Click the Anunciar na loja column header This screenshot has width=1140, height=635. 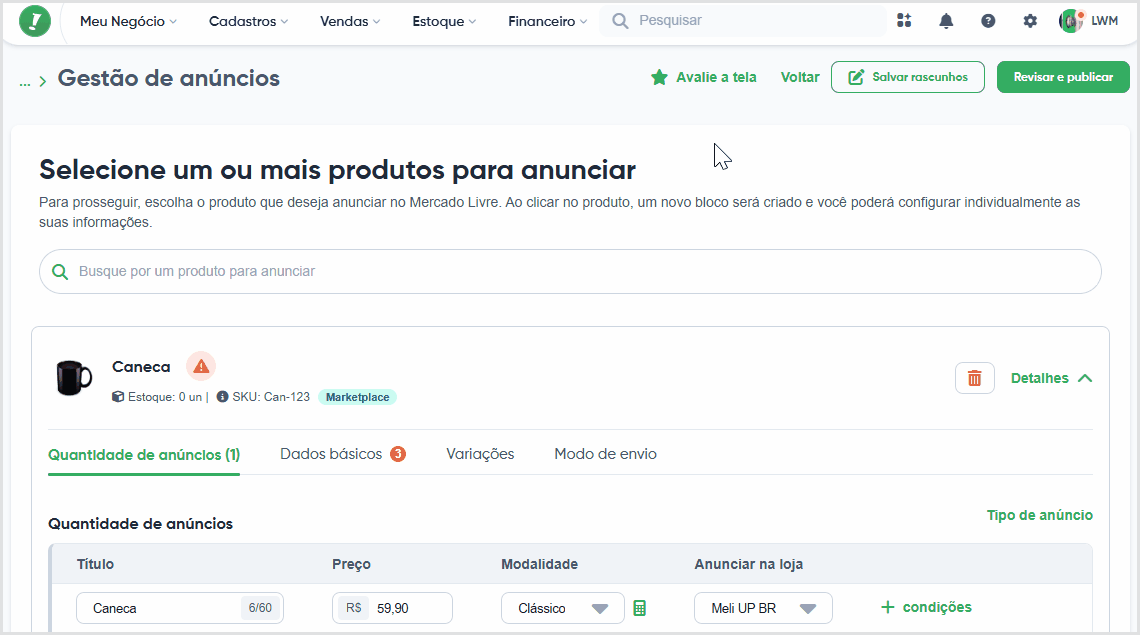(749, 564)
